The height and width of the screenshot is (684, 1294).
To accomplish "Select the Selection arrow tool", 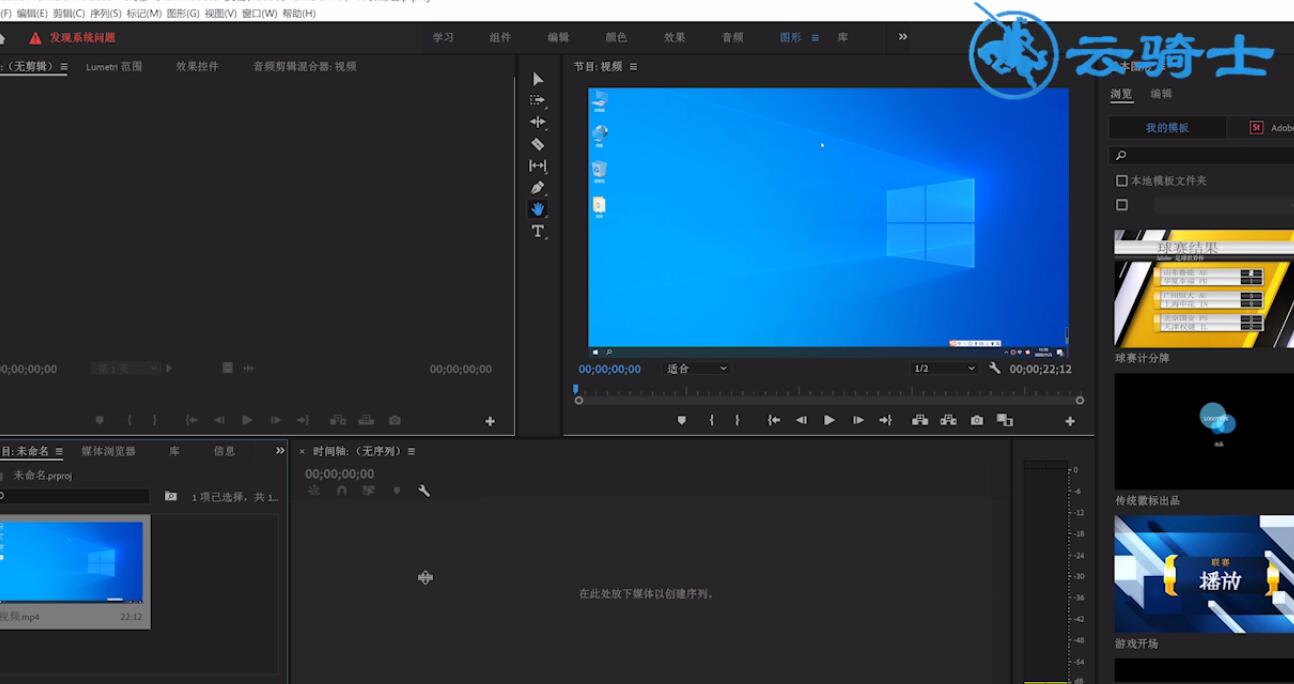I will (x=538, y=79).
